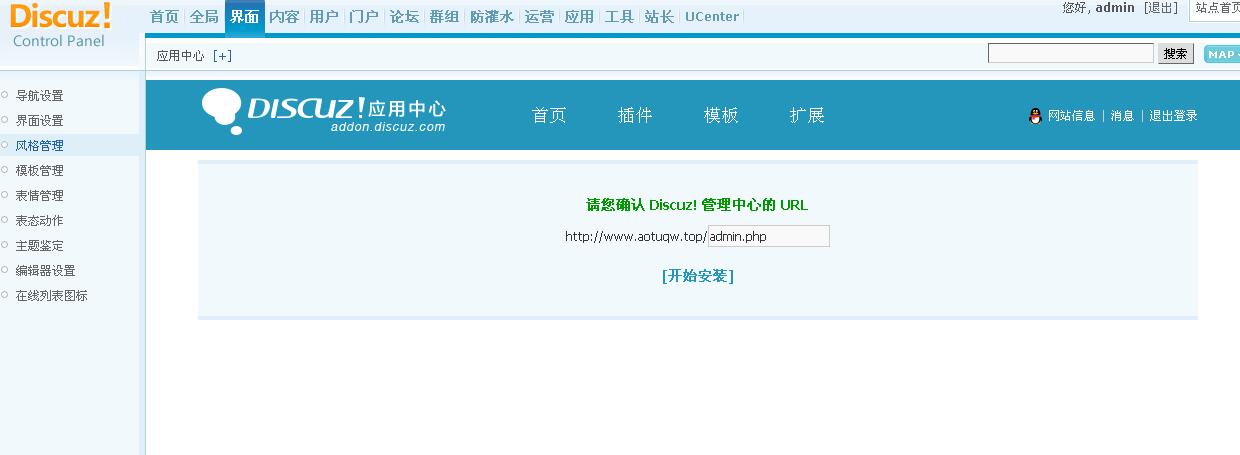
Task: Open the 用户 top menu
Action: click(x=324, y=17)
